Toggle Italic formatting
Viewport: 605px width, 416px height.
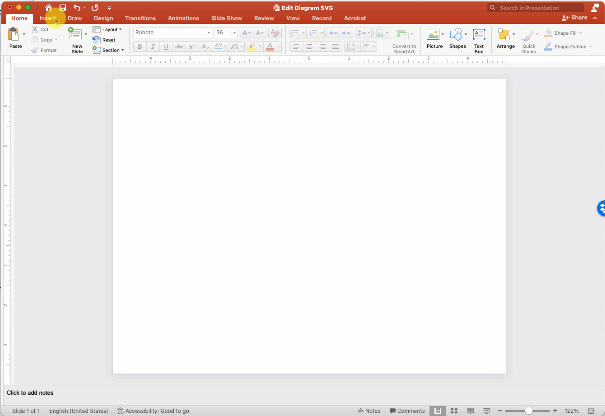(x=153, y=47)
